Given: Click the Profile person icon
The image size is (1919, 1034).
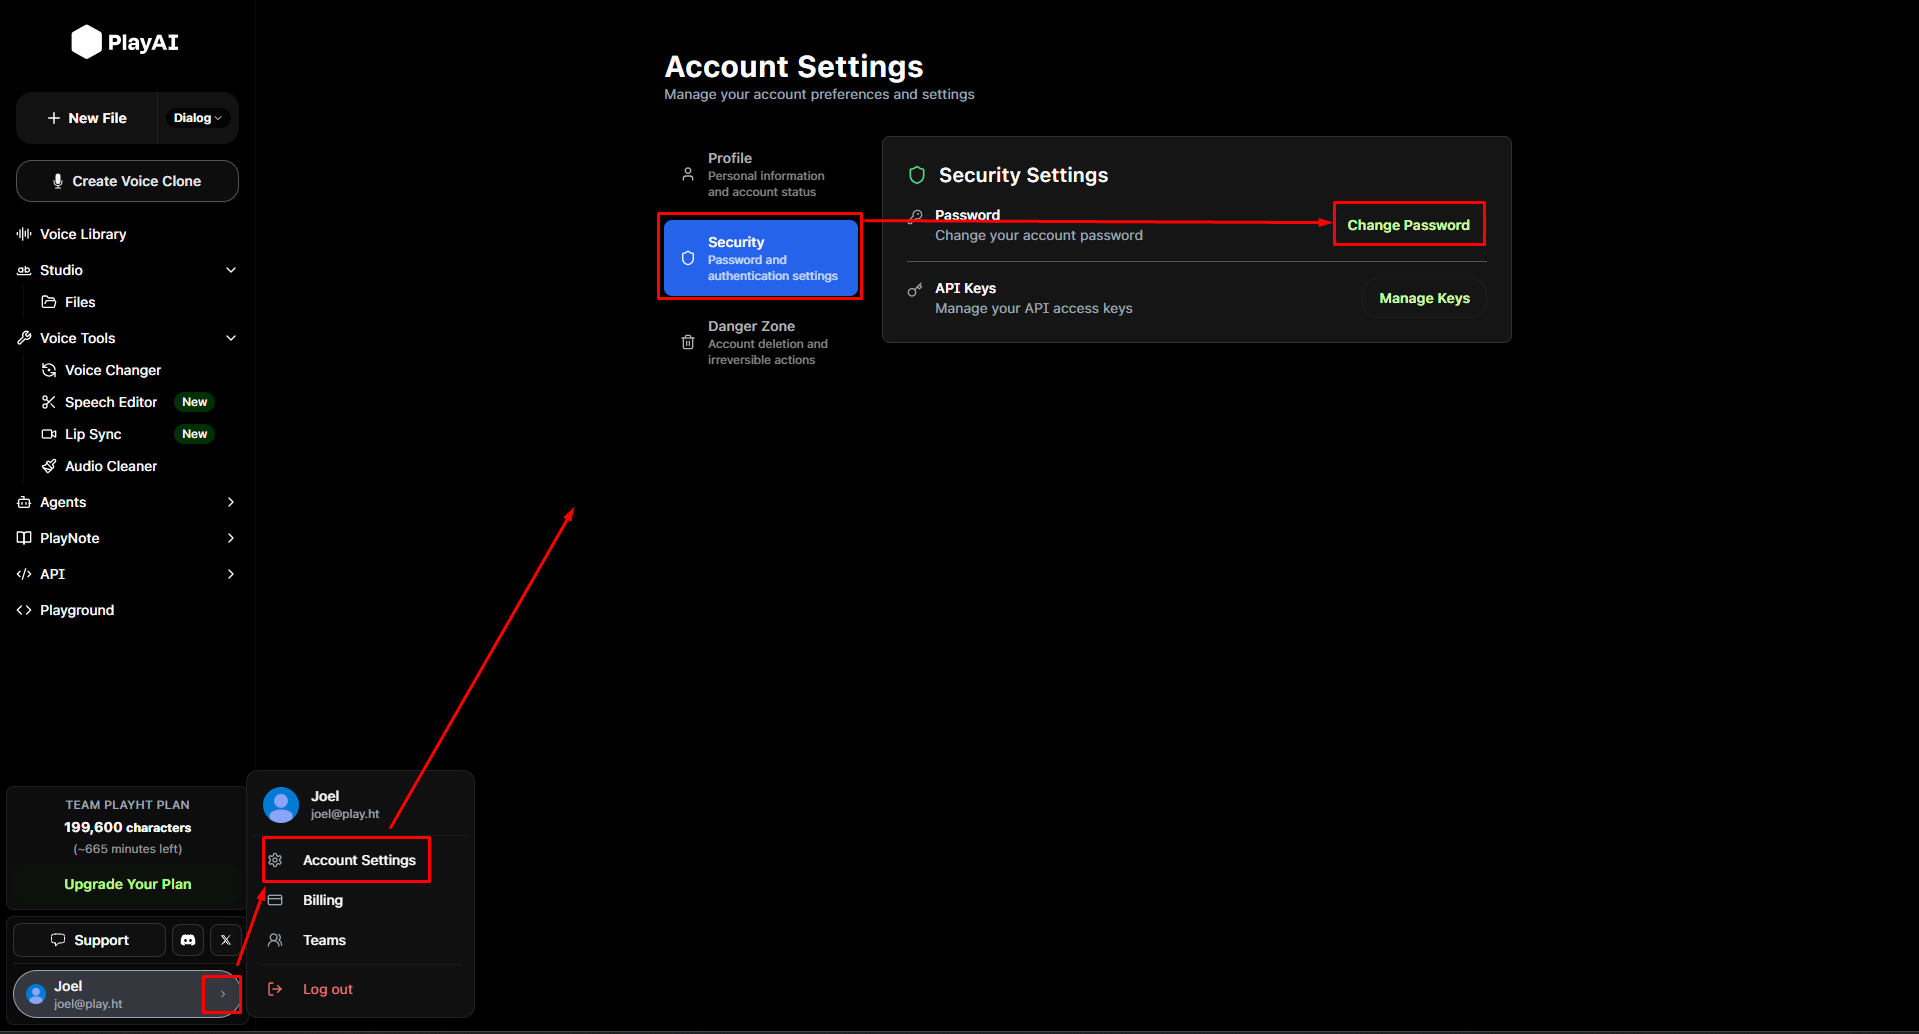Looking at the screenshot, I should tap(688, 174).
